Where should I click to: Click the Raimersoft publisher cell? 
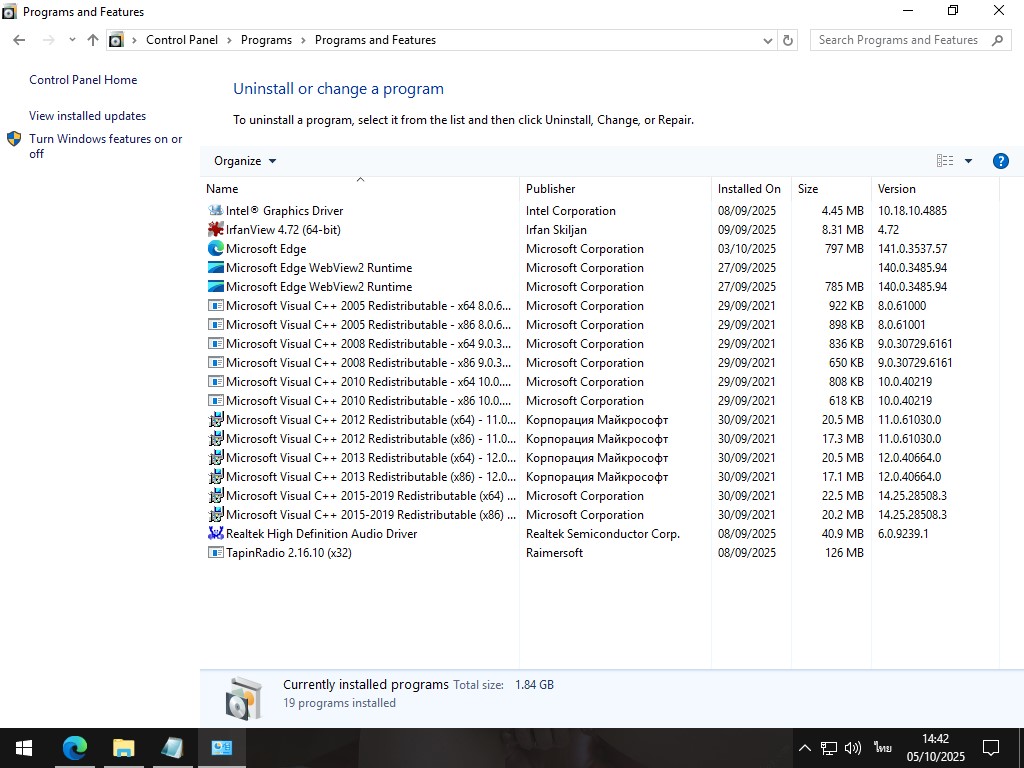[554, 552]
